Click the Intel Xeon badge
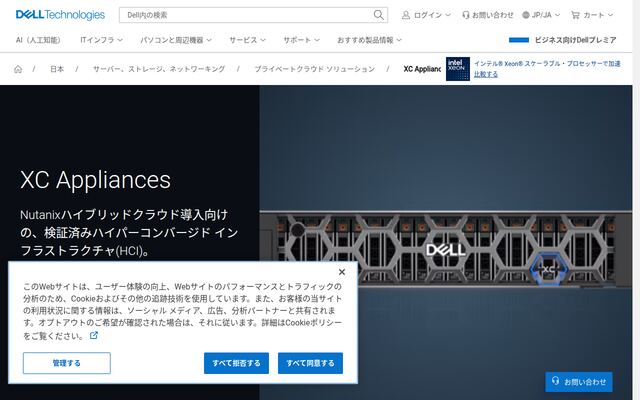 coord(458,69)
